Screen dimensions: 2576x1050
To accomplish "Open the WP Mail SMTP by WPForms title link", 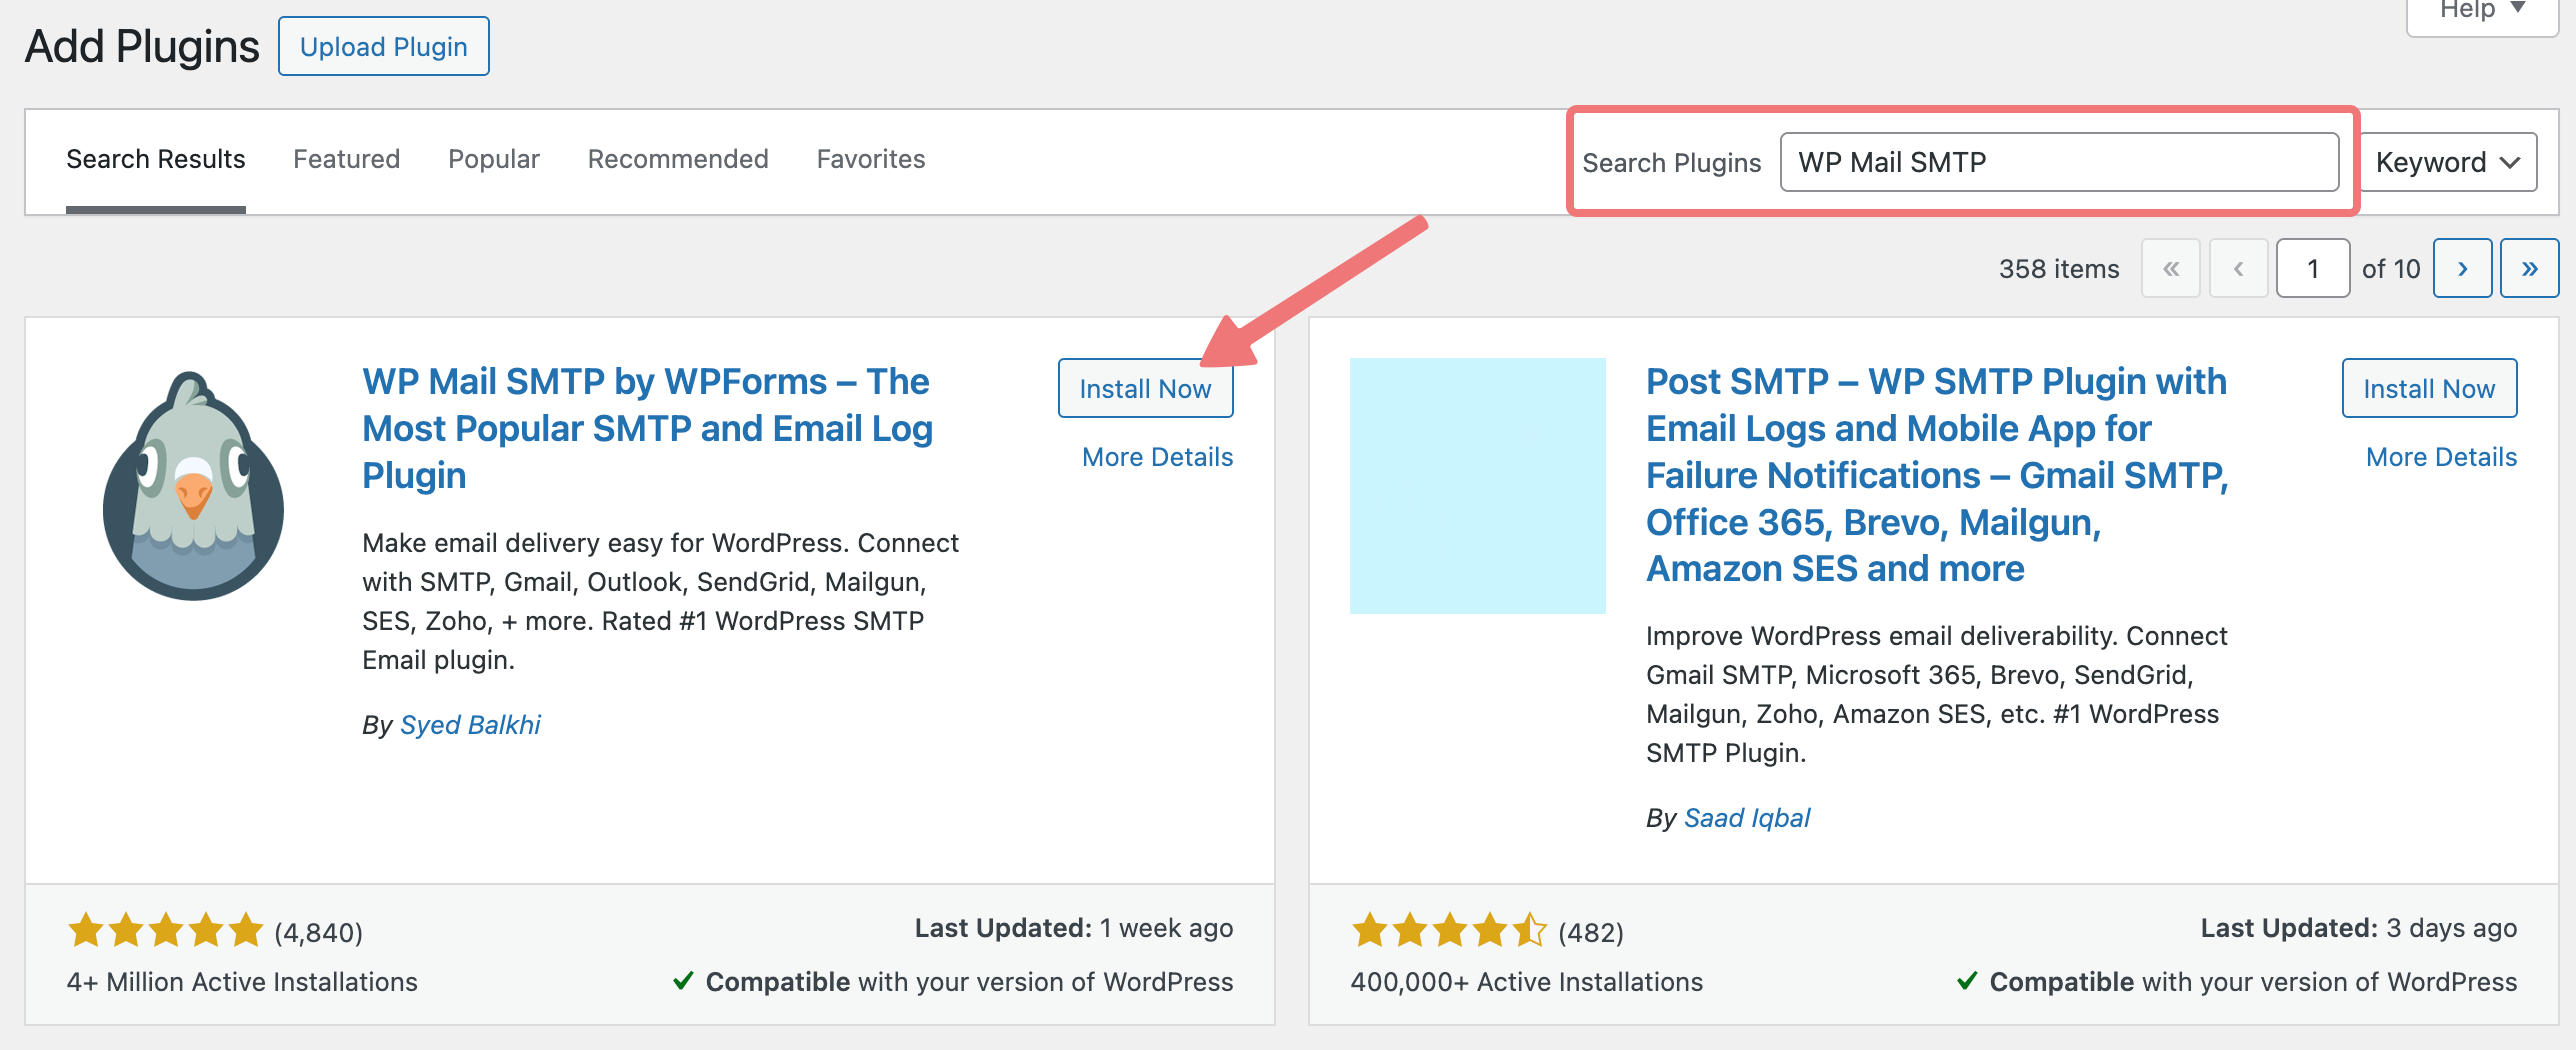I will pos(647,428).
